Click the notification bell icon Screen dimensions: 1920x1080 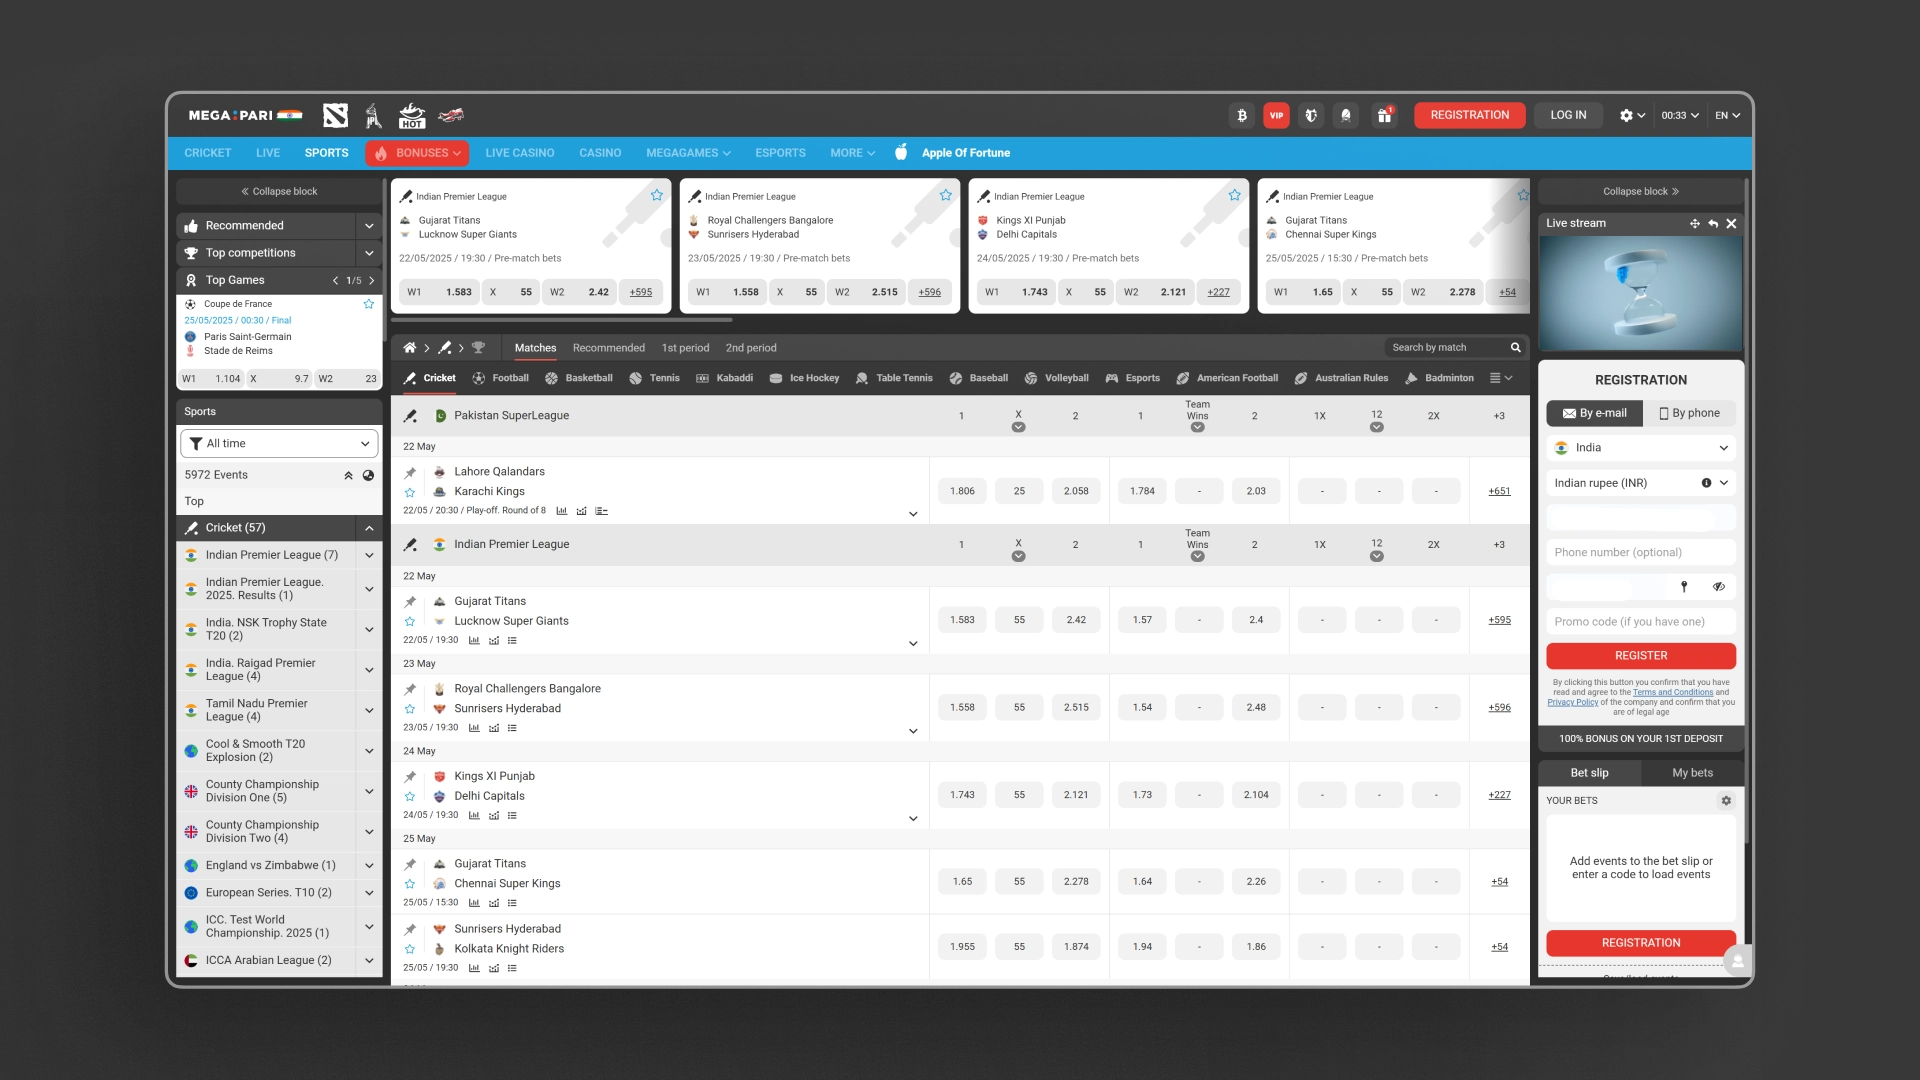coord(1346,115)
